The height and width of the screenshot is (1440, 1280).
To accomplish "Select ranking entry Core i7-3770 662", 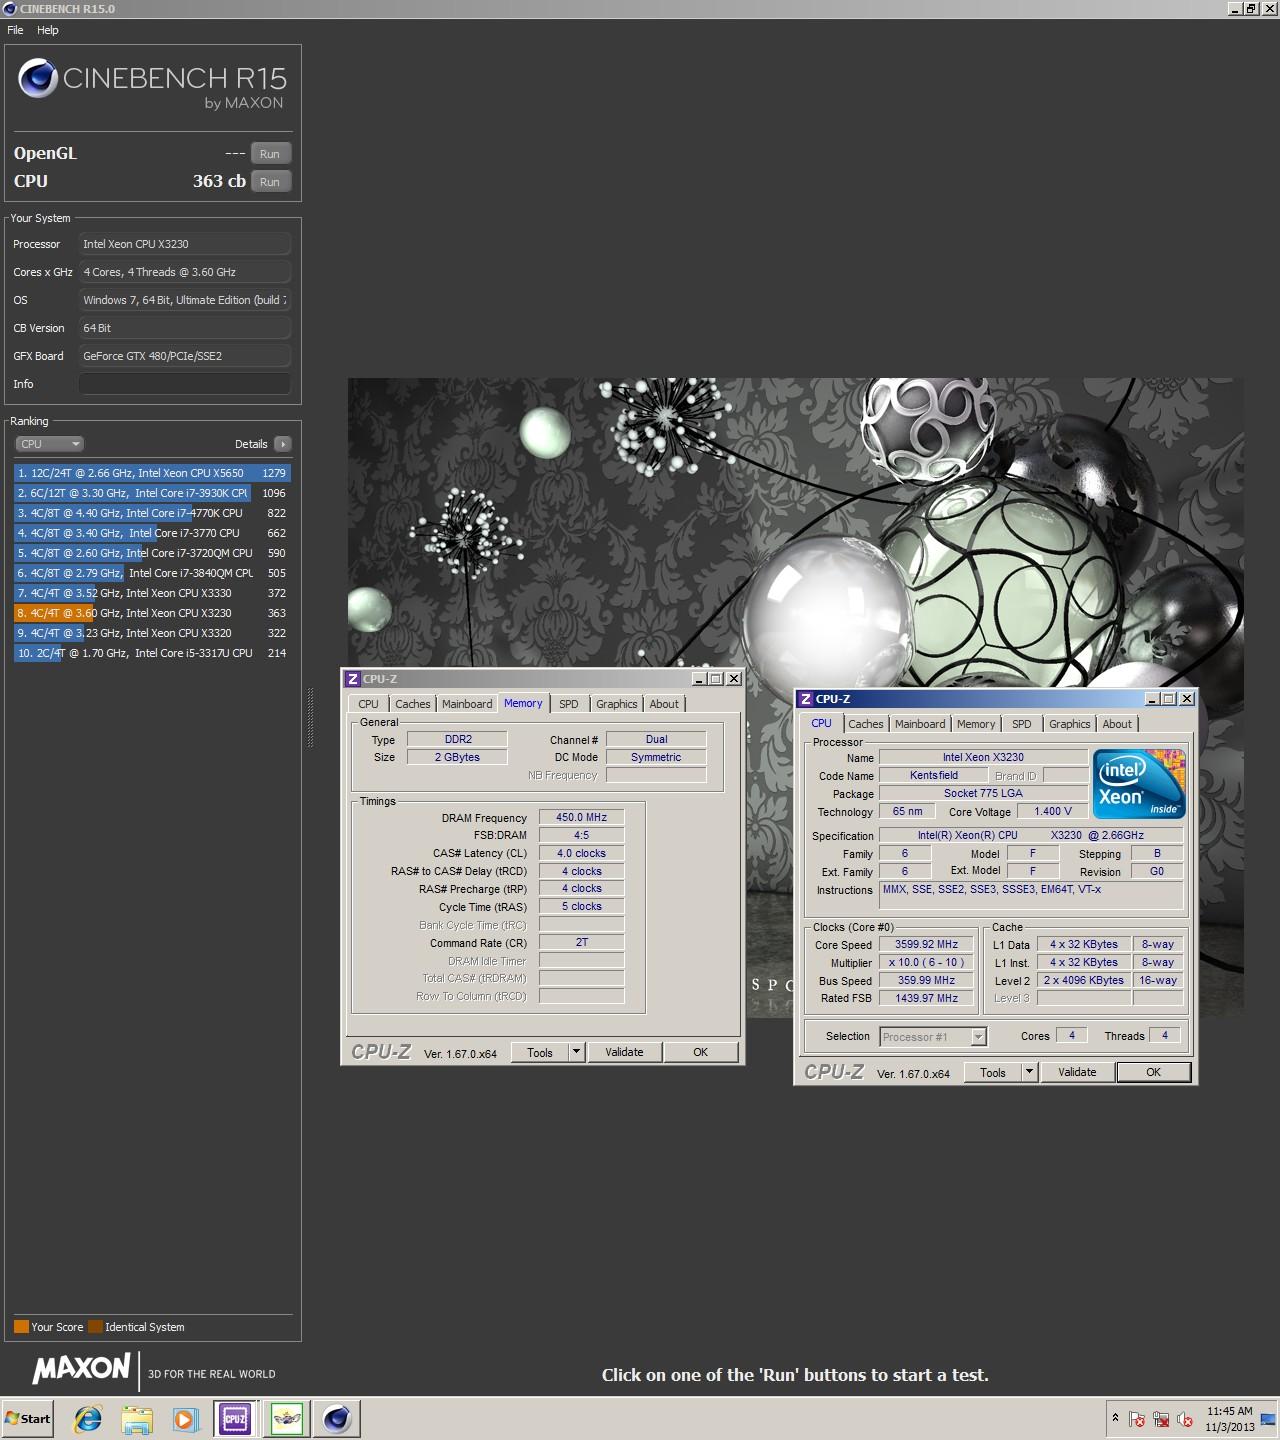I will pos(152,533).
